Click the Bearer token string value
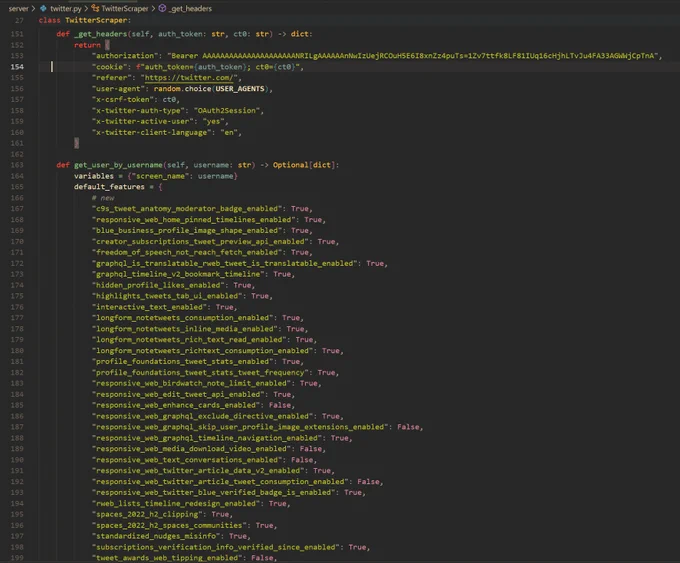The image size is (680, 563). [x=413, y=56]
